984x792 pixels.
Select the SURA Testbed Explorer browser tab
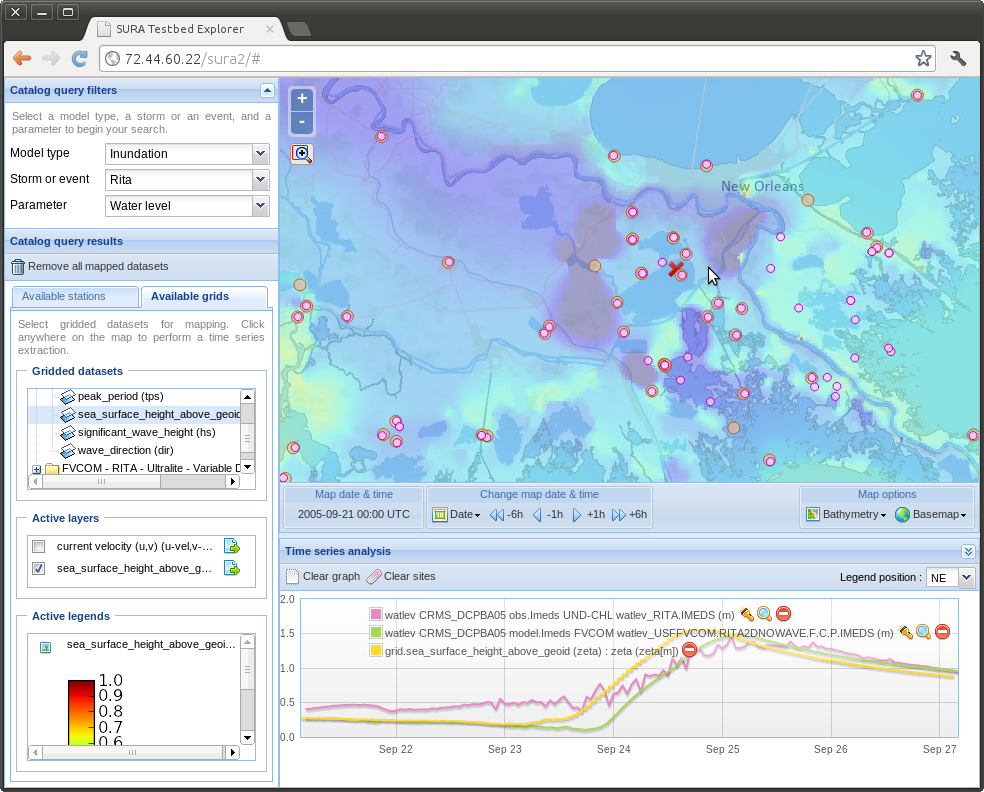click(x=180, y=29)
